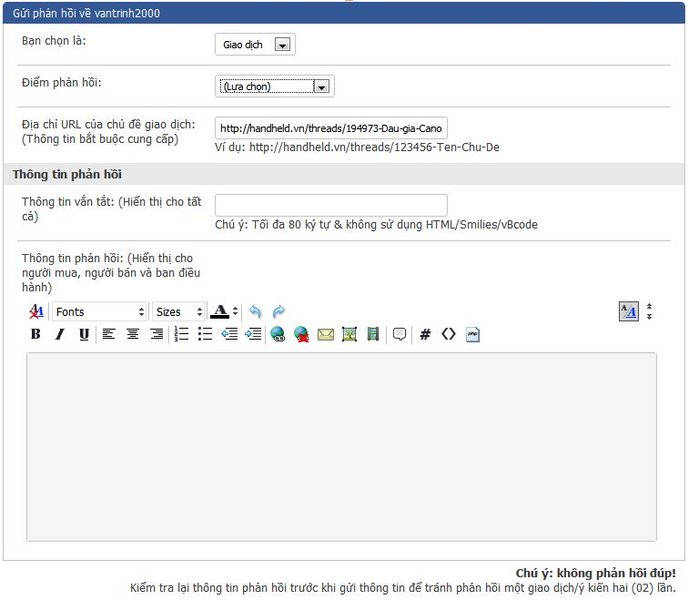Click the wrap quote speech bubble icon
Screen dimensions: 688x600
[x=399, y=334]
